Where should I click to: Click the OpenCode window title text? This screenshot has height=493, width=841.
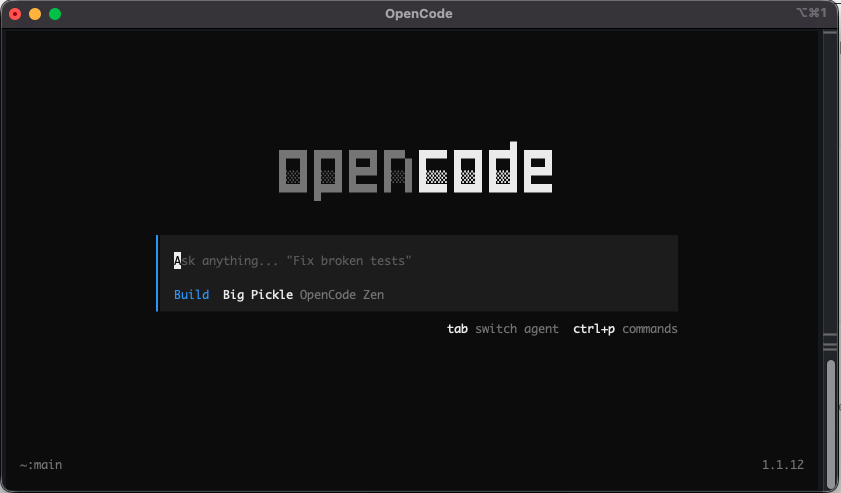pyautogui.click(x=418, y=14)
